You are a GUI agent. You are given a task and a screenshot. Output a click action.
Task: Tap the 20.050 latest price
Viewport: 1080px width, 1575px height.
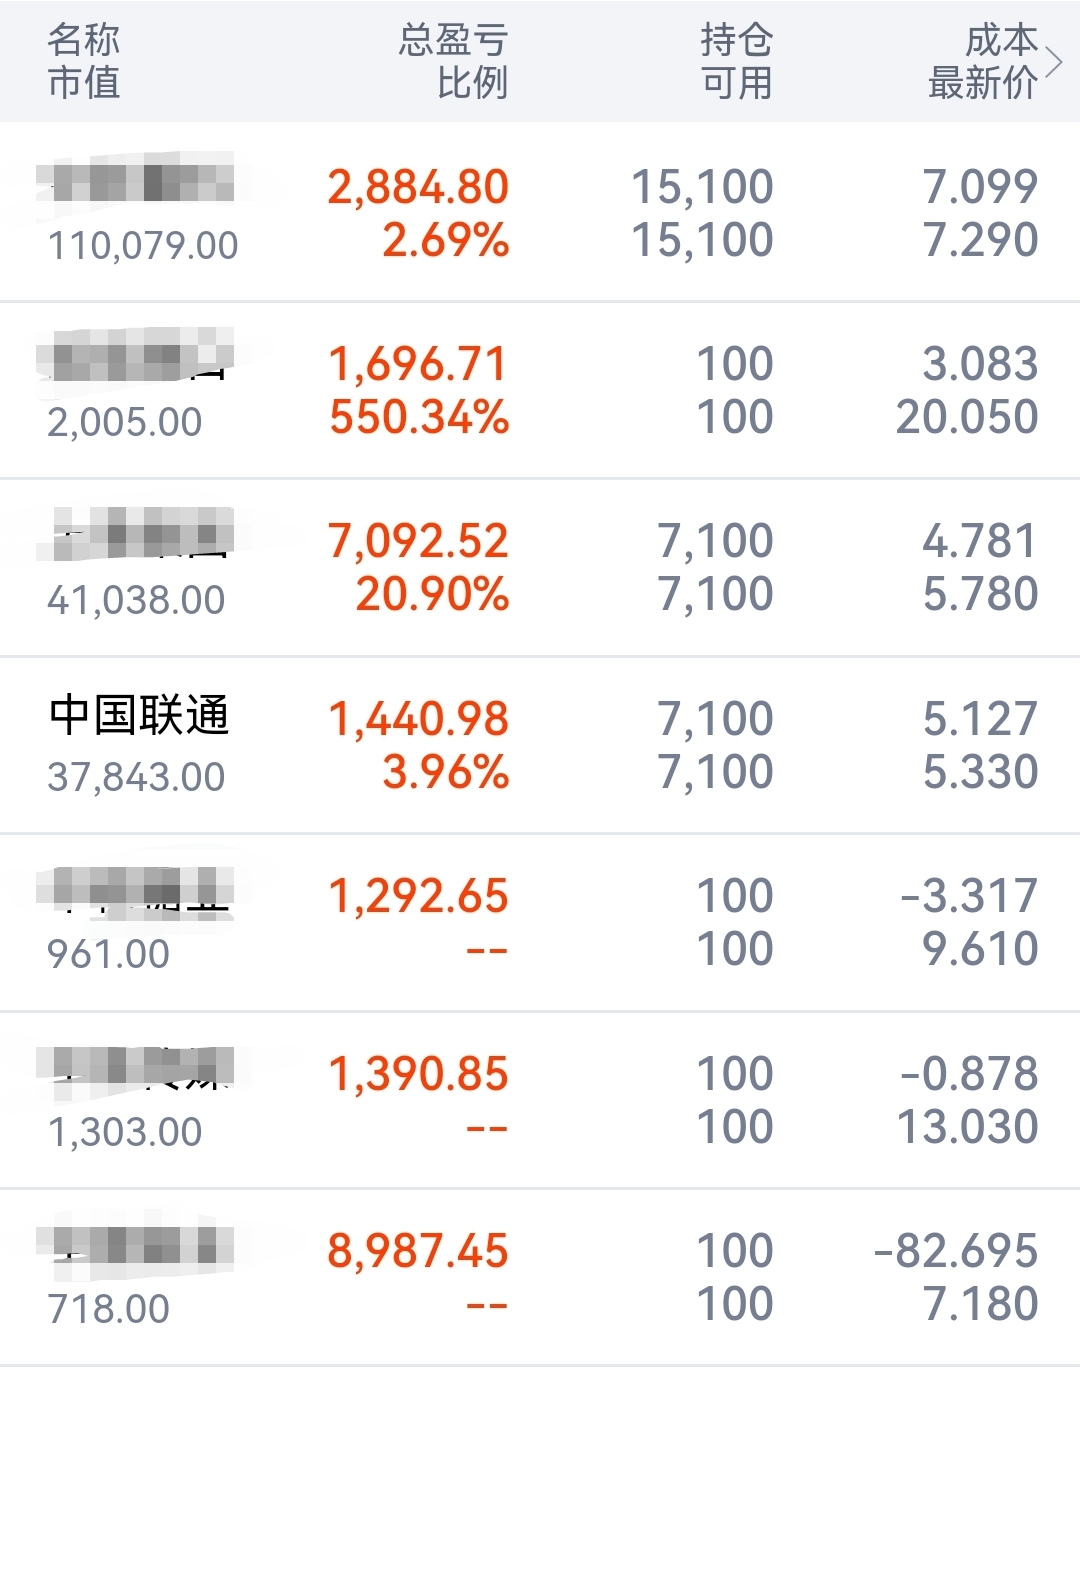[x=967, y=417]
